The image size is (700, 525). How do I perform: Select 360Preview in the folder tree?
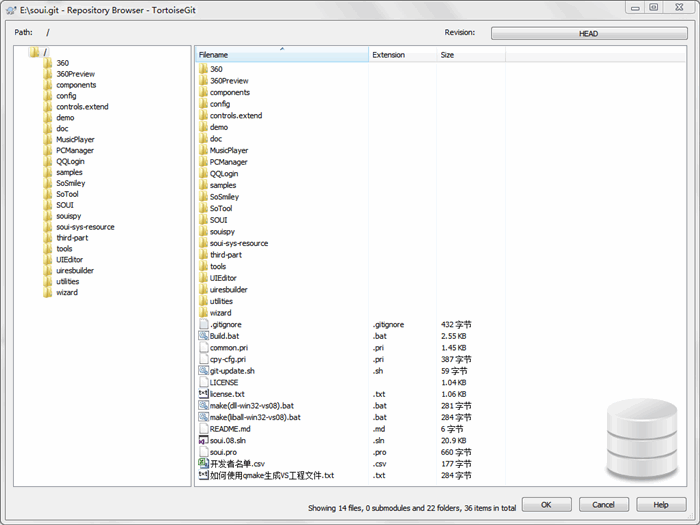(75, 74)
